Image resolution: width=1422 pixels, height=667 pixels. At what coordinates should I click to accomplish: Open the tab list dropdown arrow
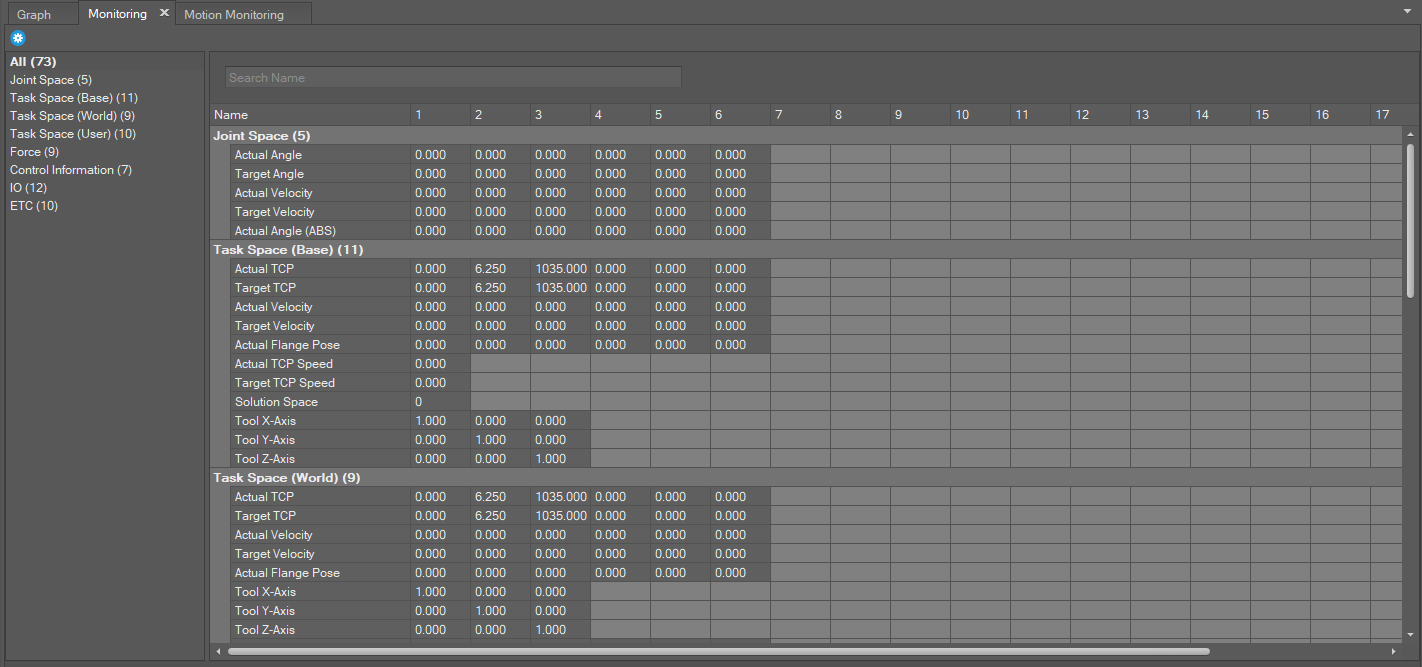pyautogui.click(x=1407, y=9)
